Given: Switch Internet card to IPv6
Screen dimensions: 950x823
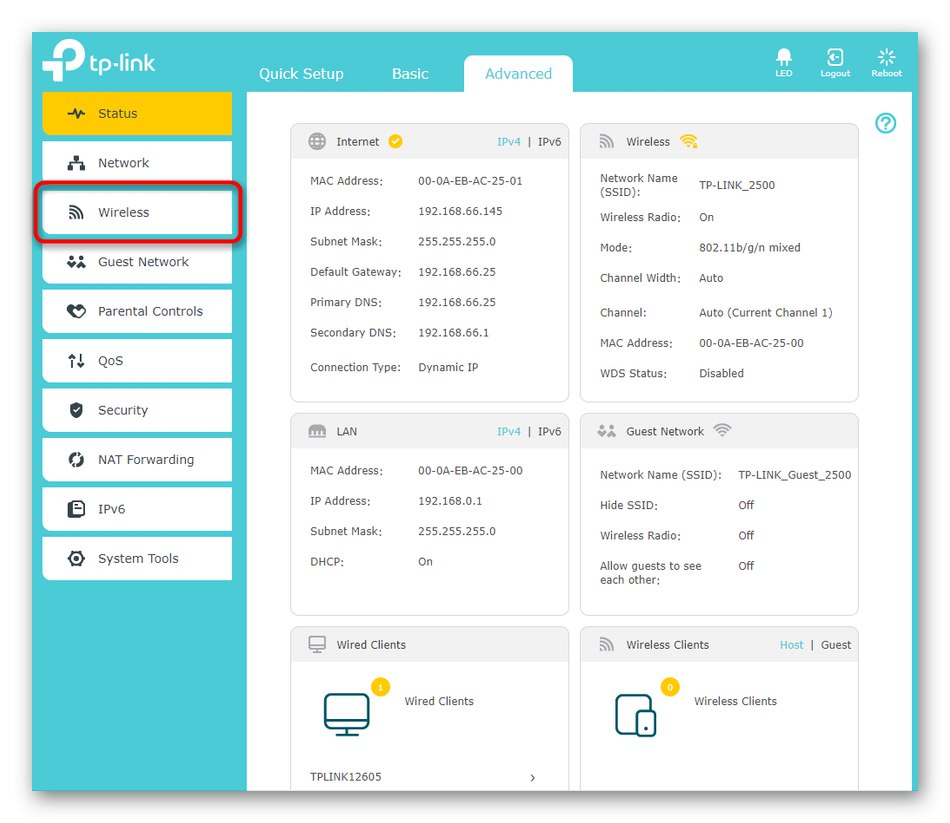Looking at the screenshot, I should (x=549, y=142).
